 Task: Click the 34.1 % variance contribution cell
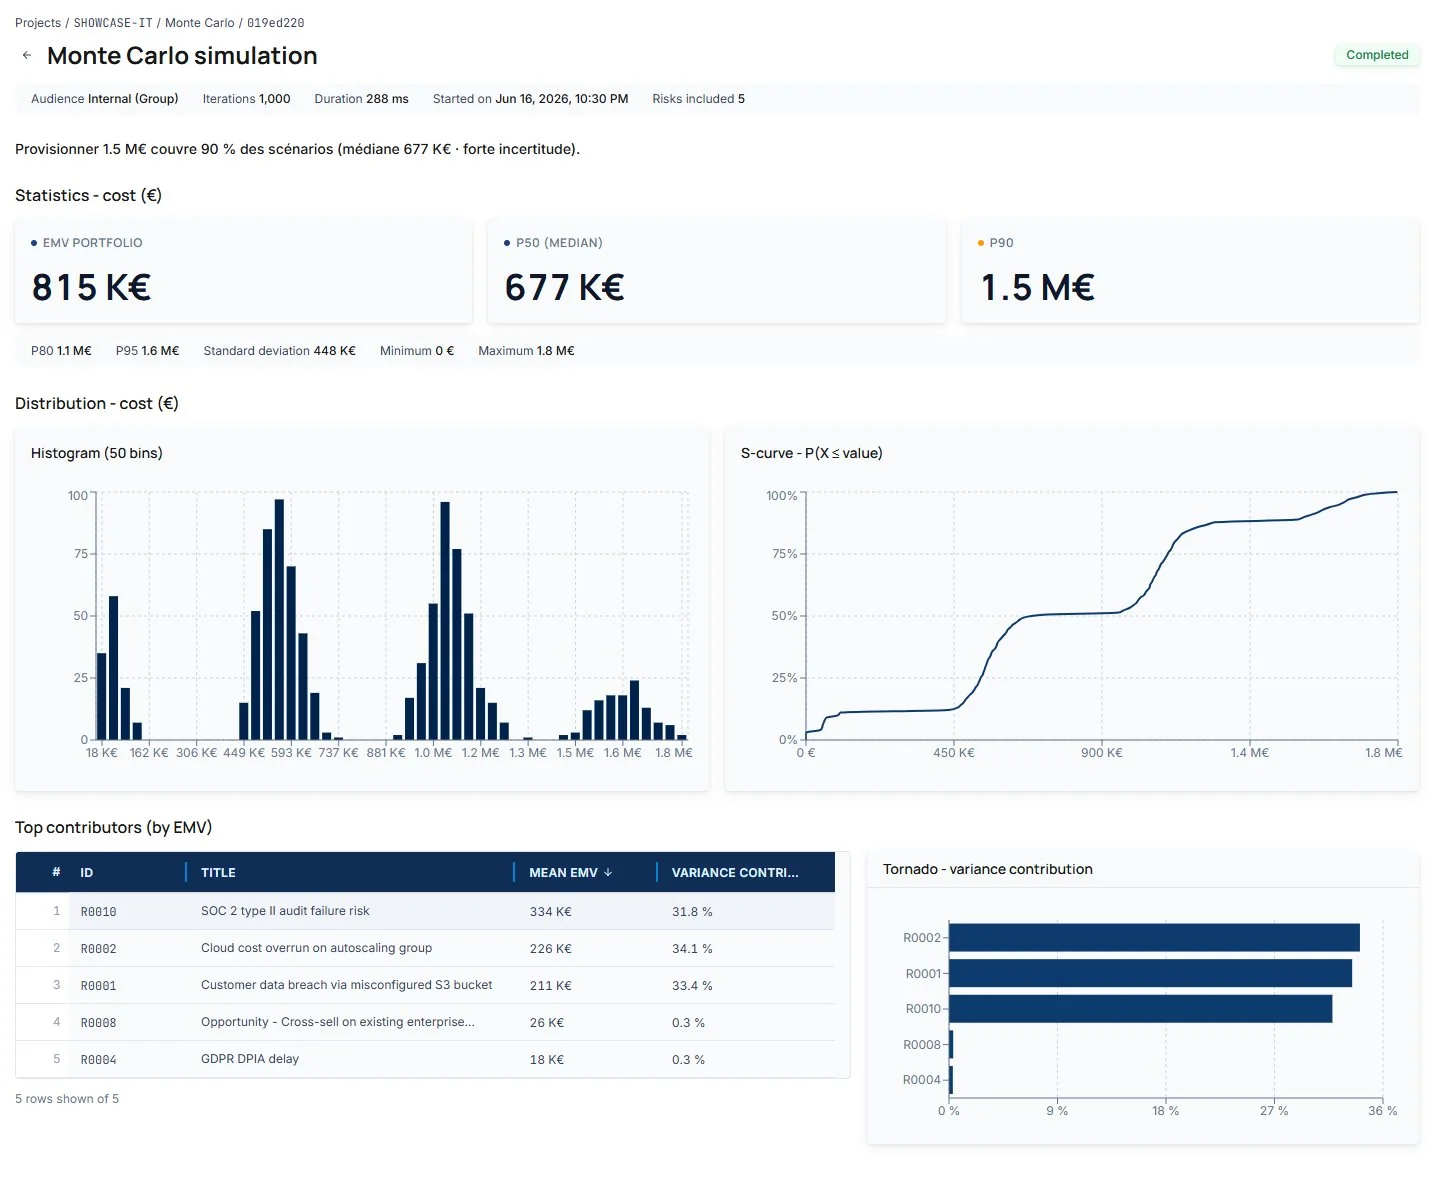[692, 949]
